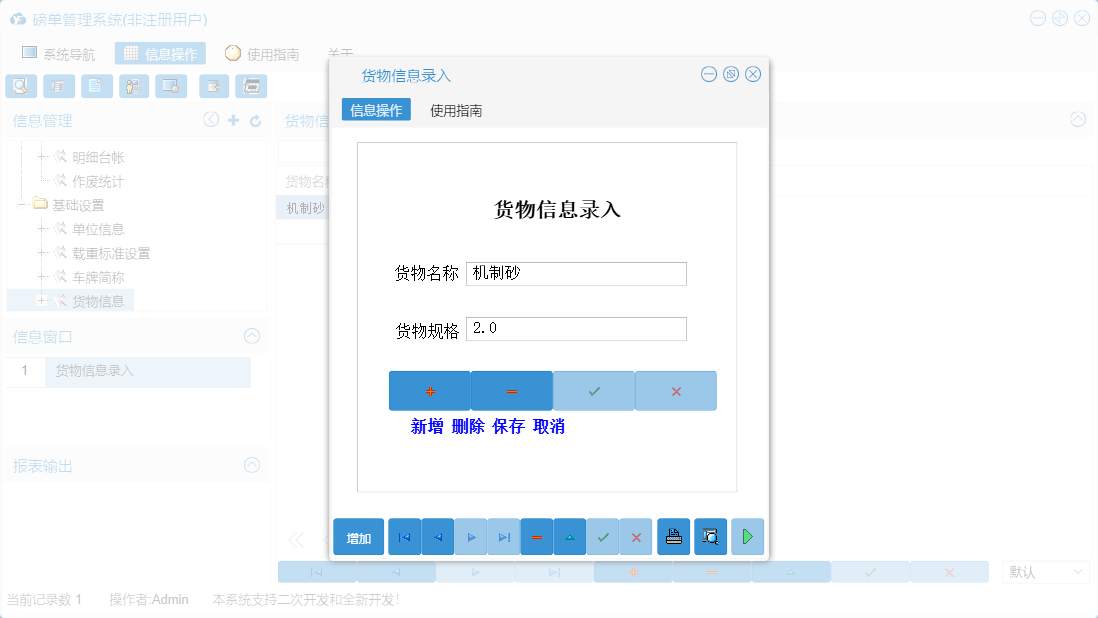Click the 保存 save link in the form
Screen dimensions: 1098x618
pos(510,426)
